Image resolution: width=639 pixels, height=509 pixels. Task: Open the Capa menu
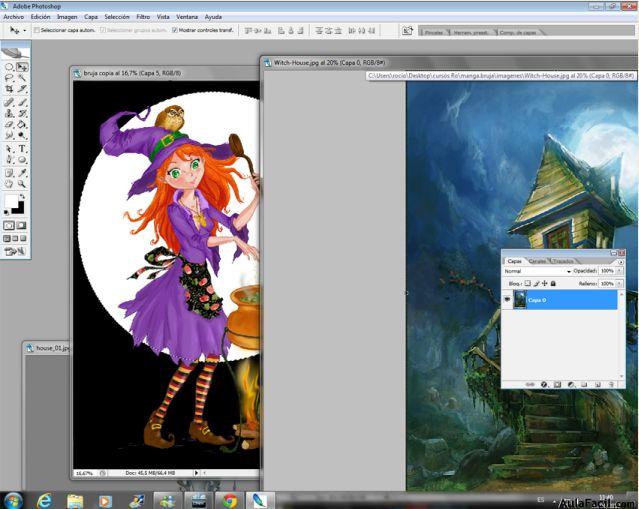point(91,17)
